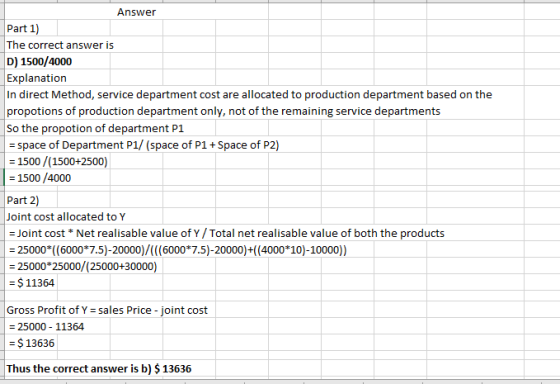
Task: Click the row 'Gross Profit of Y = sales Price - joint cost'
Action: tap(107, 310)
